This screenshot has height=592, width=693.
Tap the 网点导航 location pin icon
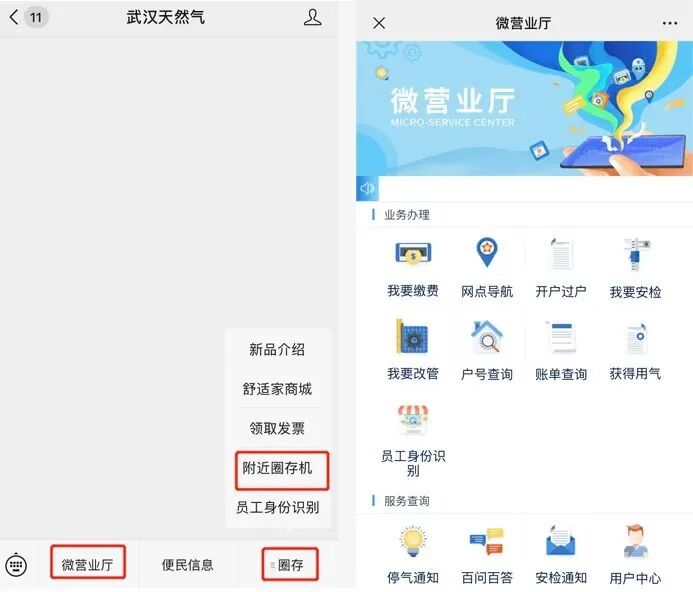click(x=487, y=252)
